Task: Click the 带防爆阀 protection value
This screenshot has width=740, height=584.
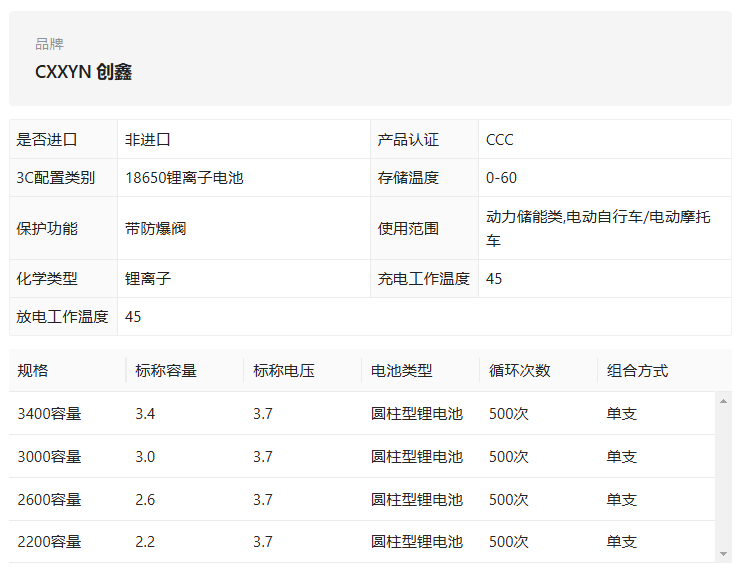Action: coord(156,229)
